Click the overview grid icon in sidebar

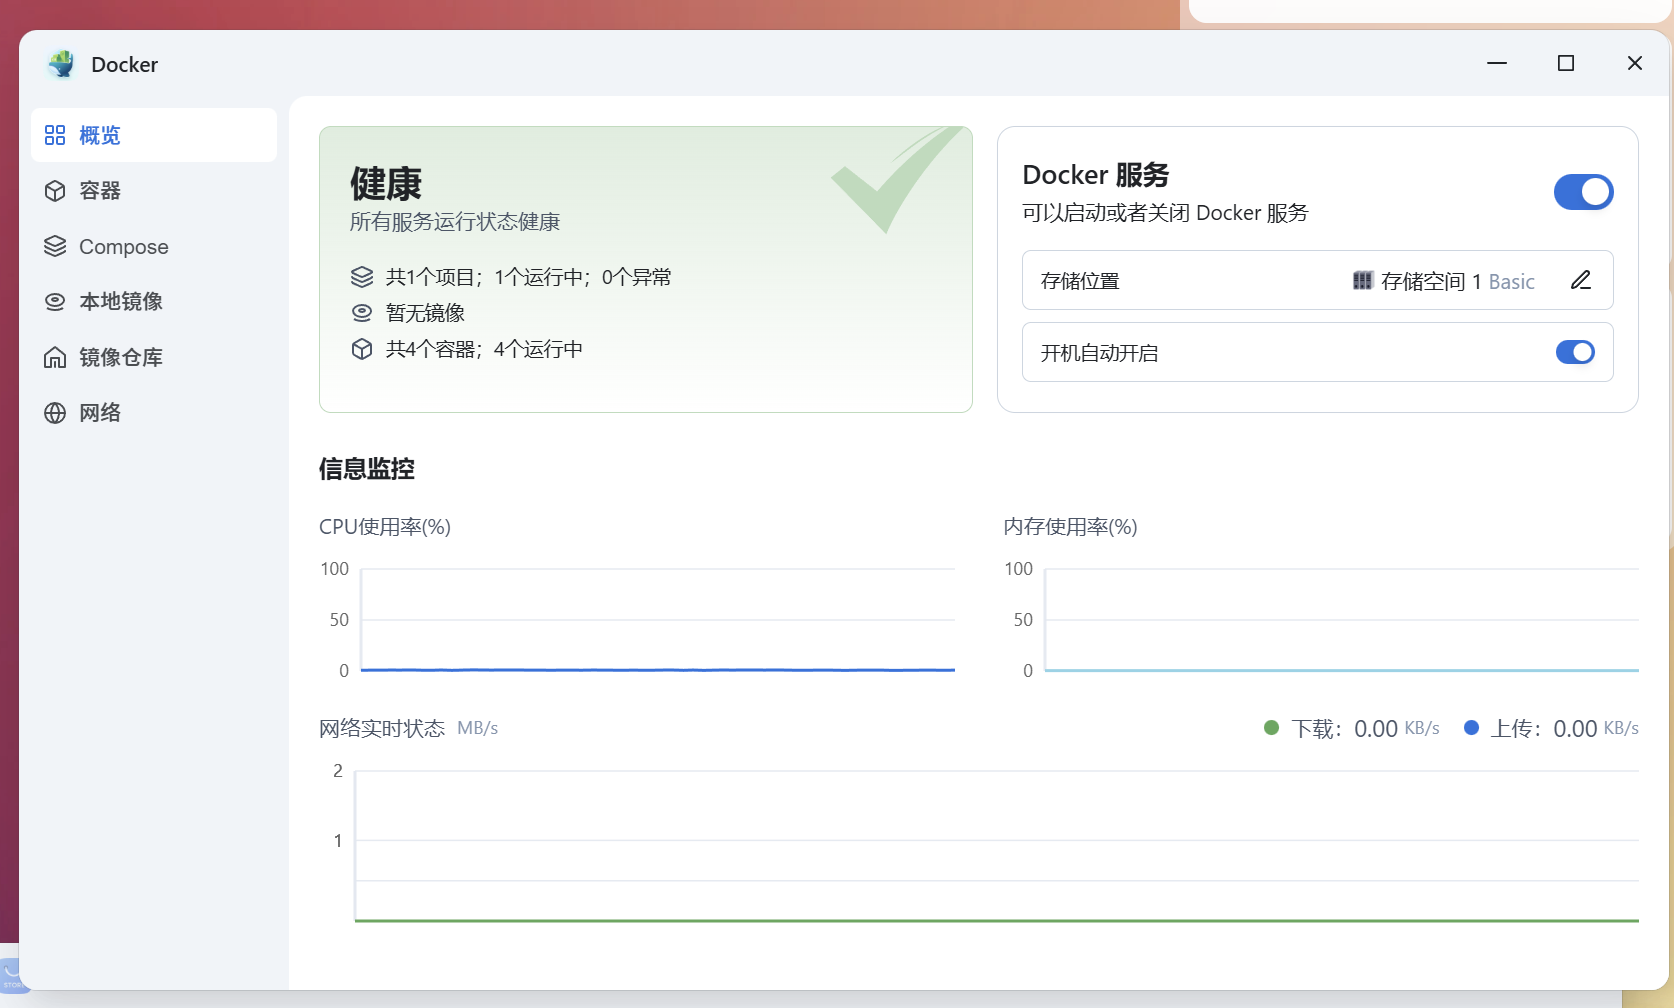[x=55, y=135]
